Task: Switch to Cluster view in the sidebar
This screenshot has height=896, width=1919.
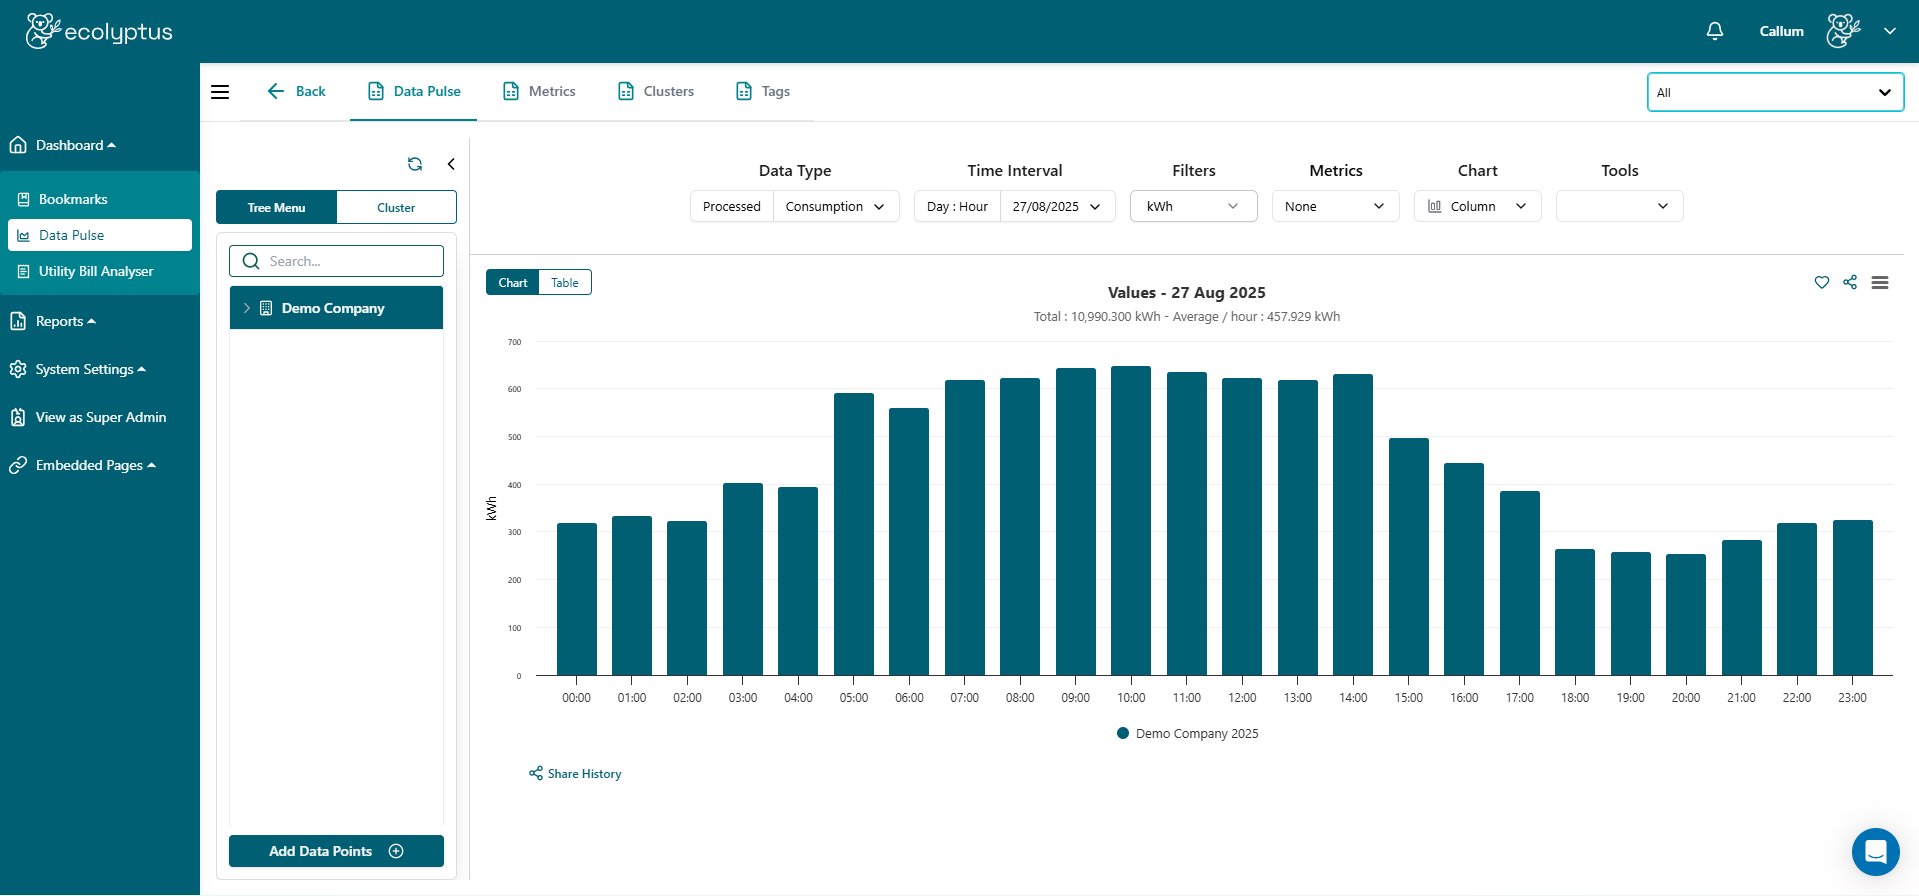Action: coord(396,208)
